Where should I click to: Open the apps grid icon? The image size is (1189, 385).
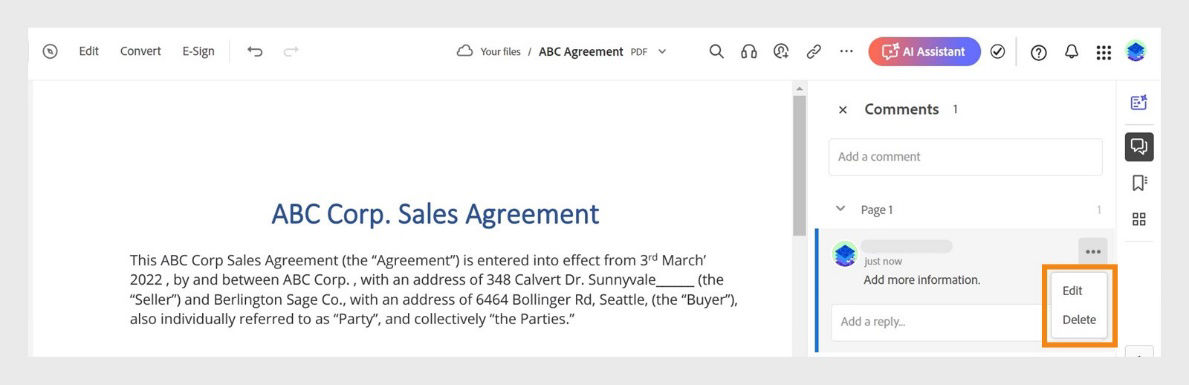[x=1103, y=52]
